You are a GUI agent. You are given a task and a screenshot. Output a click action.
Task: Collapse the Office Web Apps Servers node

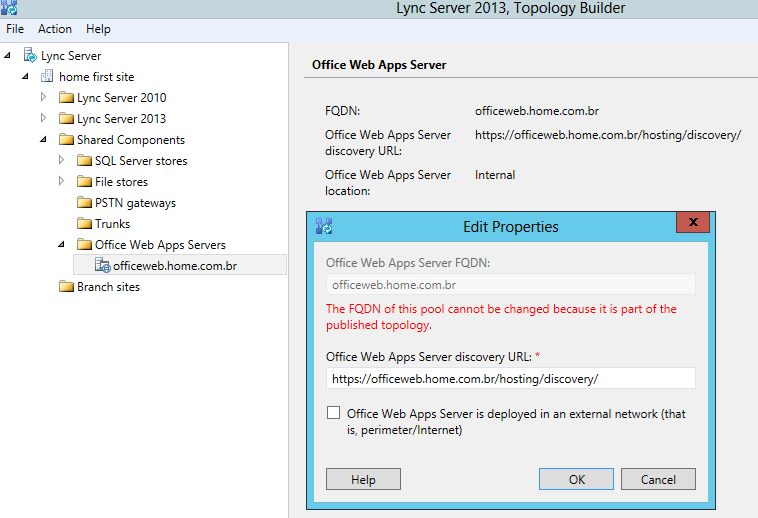tap(61, 245)
